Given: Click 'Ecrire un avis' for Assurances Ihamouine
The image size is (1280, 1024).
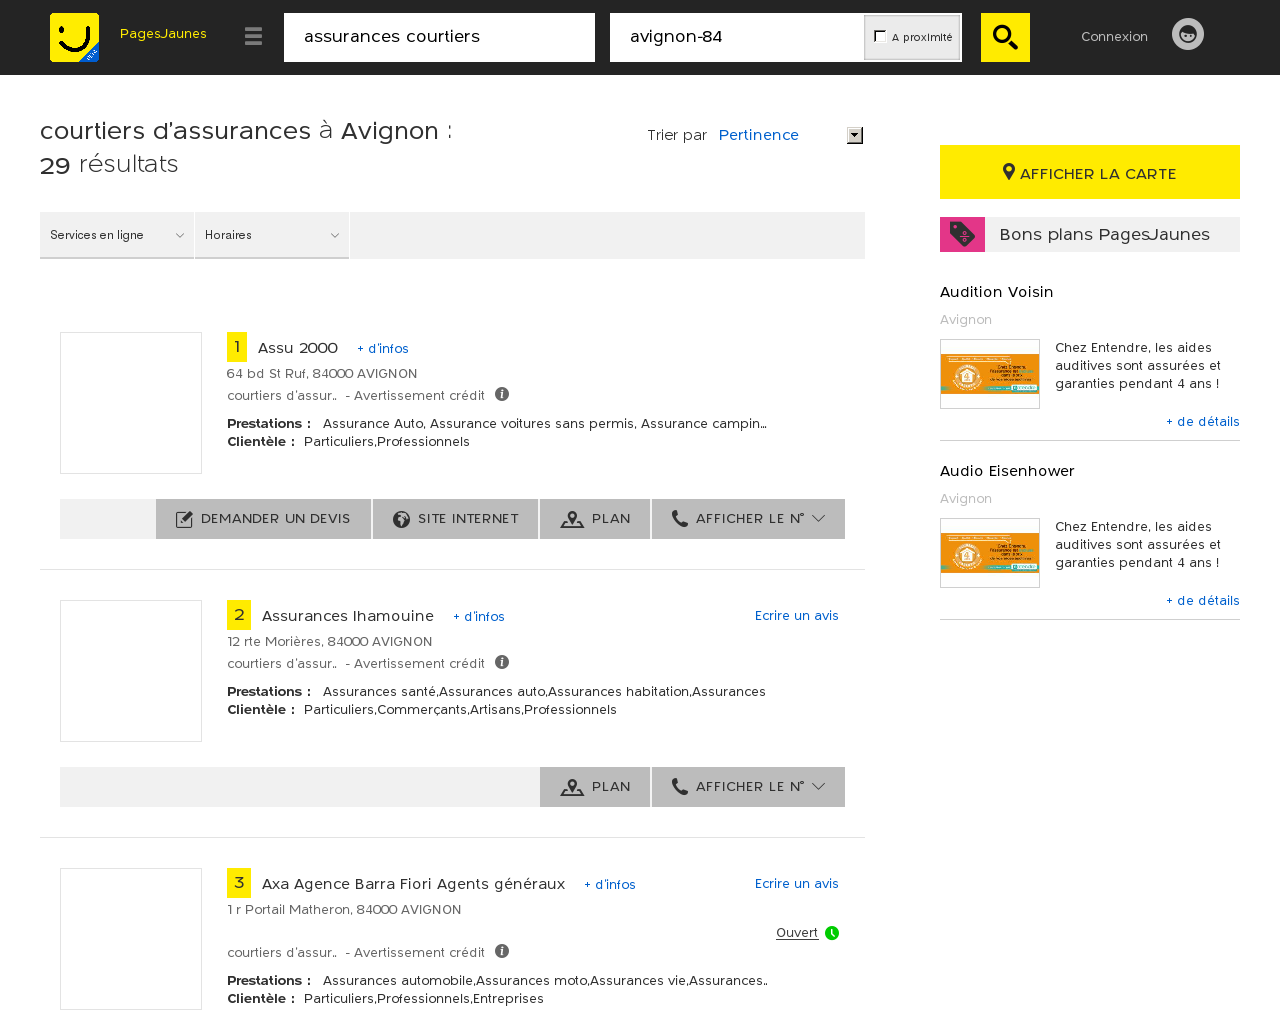Looking at the screenshot, I should (x=797, y=616).
